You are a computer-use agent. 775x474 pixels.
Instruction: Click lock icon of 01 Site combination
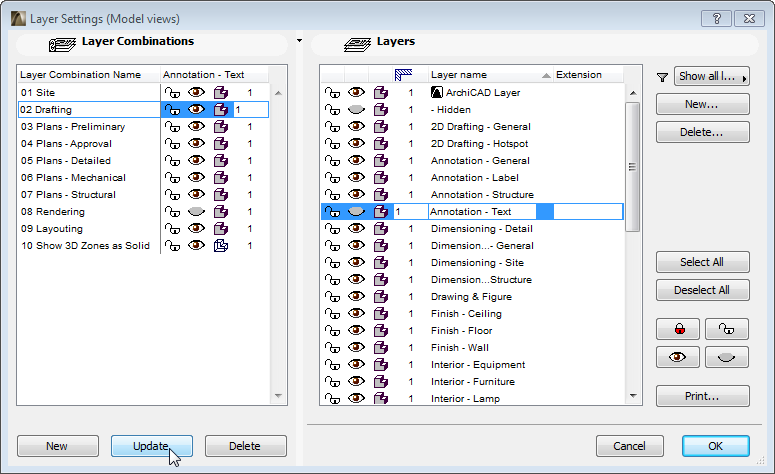pyautogui.click(x=172, y=93)
